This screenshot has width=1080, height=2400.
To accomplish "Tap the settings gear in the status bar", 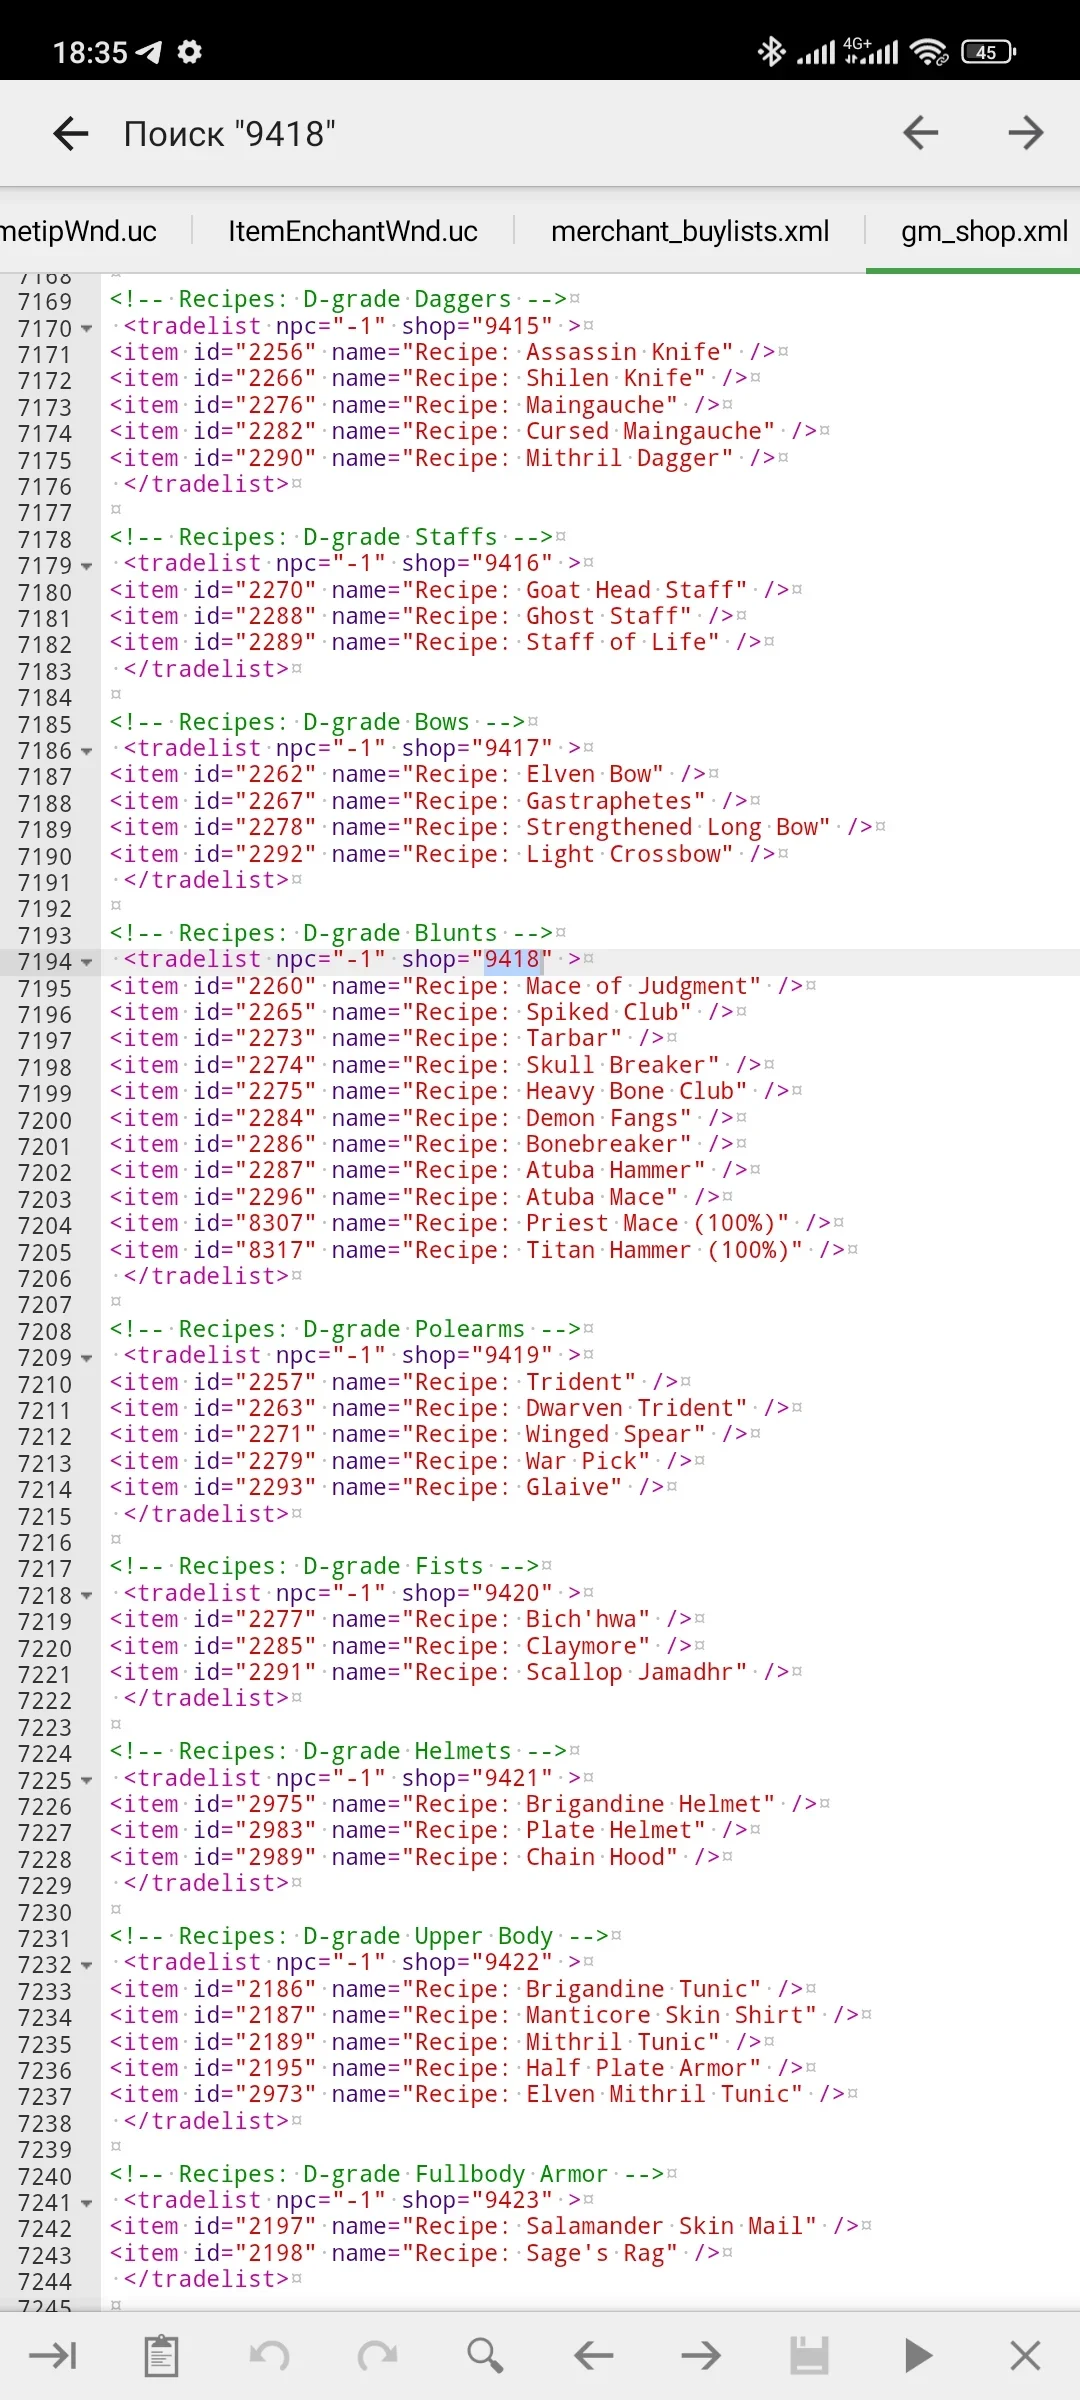I will (x=189, y=51).
